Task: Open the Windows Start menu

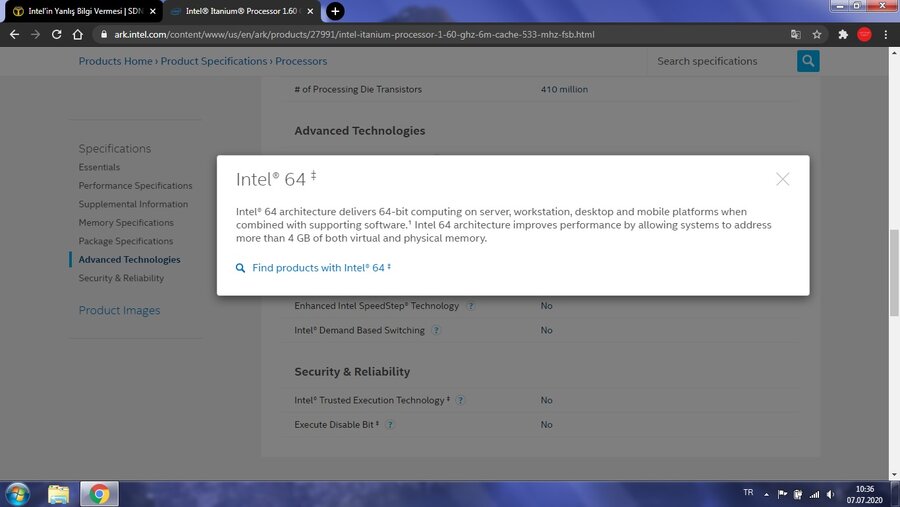Action: click(x=17, y=494)
